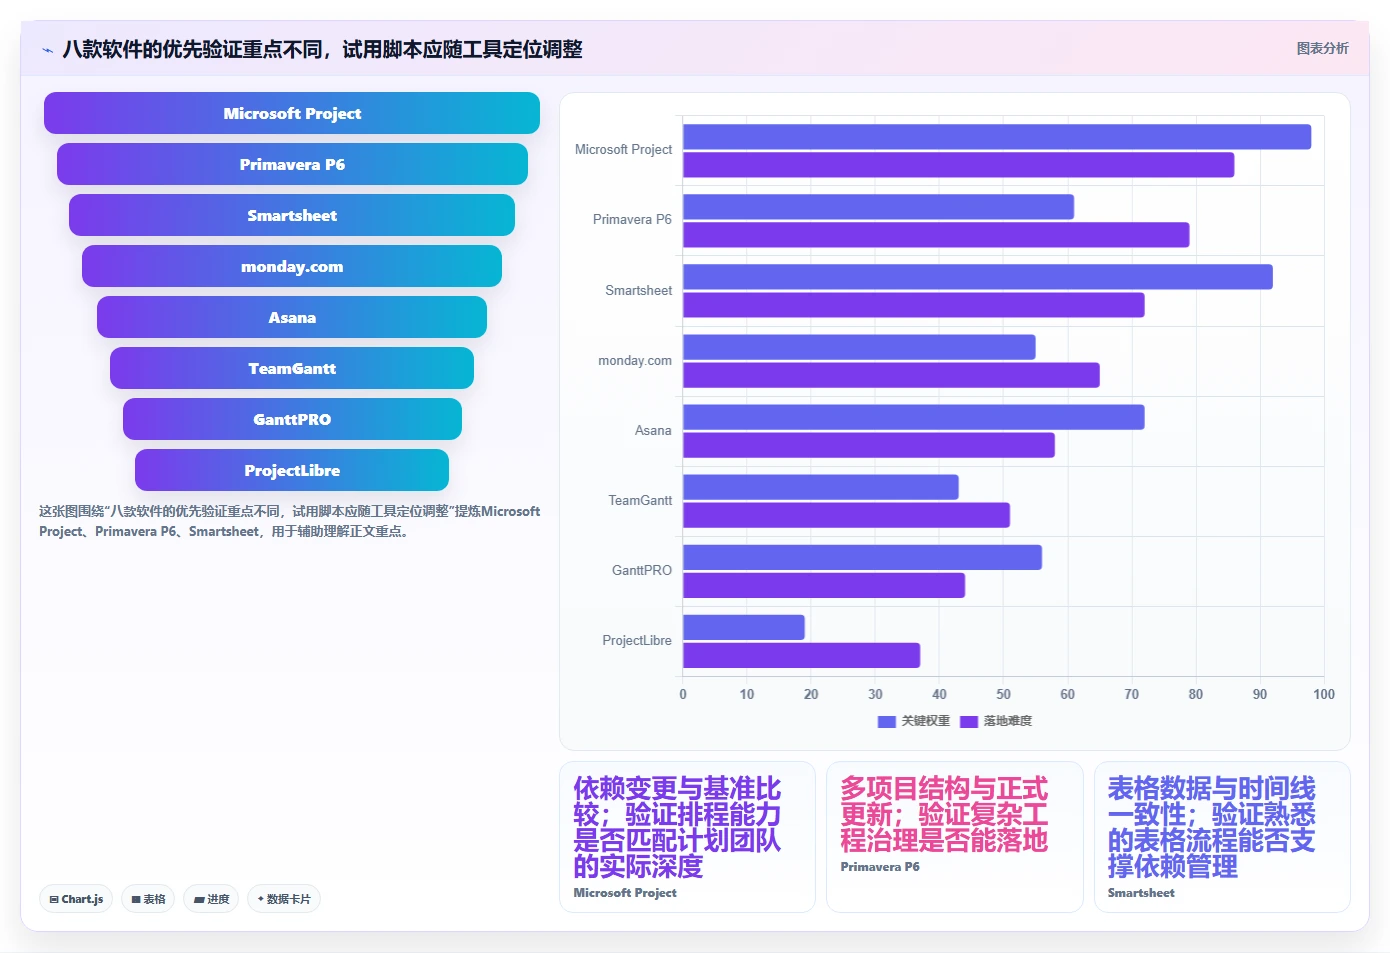Click Primavera P6 落地难度 chart bar
1390x953 pixels.
[x=936, y=235]
